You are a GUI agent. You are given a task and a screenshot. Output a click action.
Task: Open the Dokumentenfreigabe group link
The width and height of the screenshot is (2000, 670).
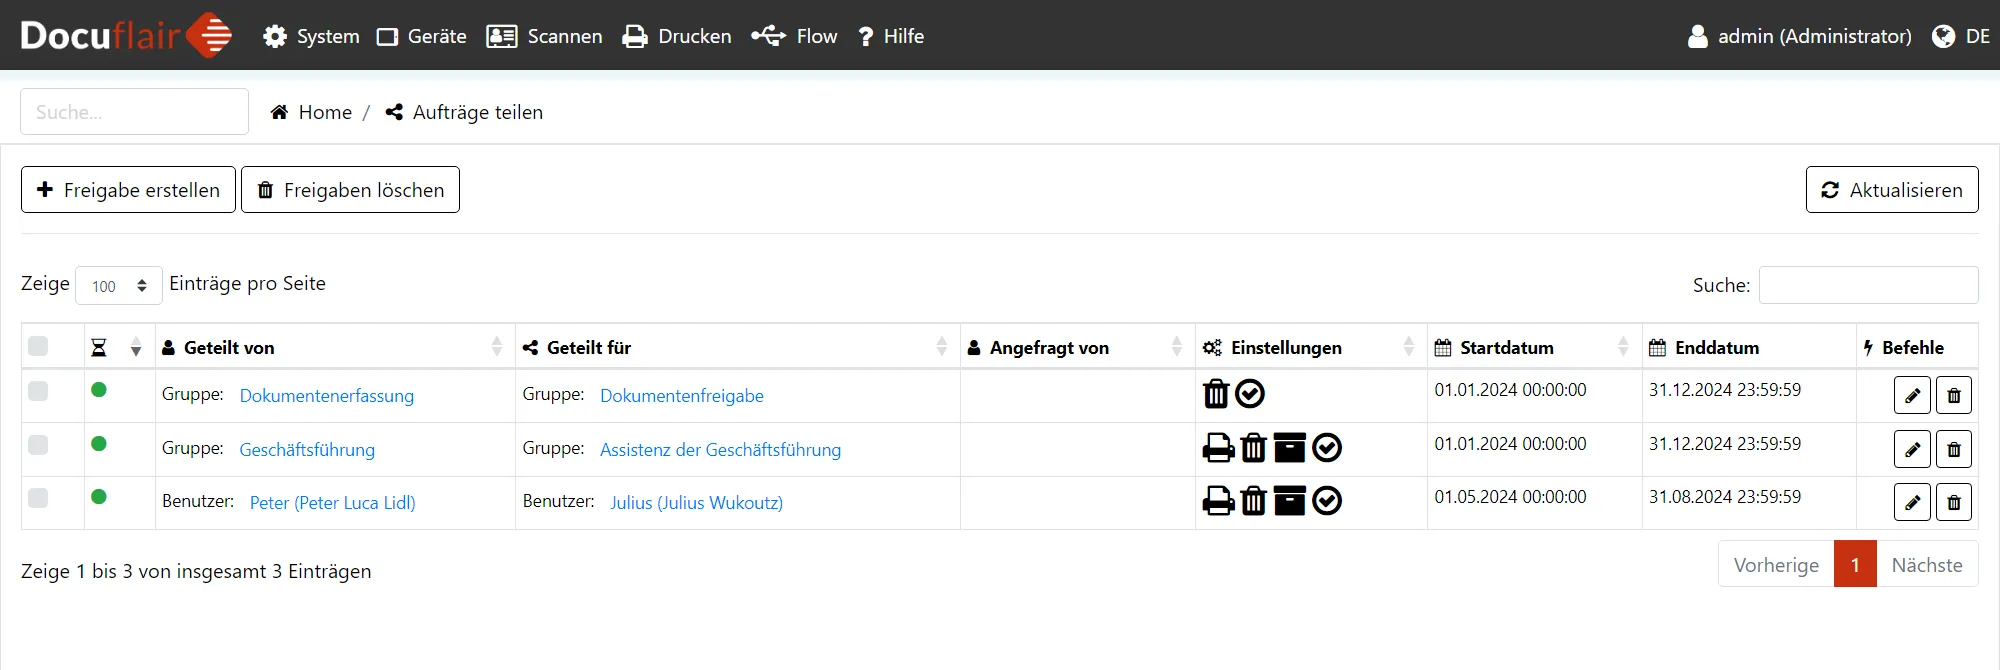[x=681, y=396]
